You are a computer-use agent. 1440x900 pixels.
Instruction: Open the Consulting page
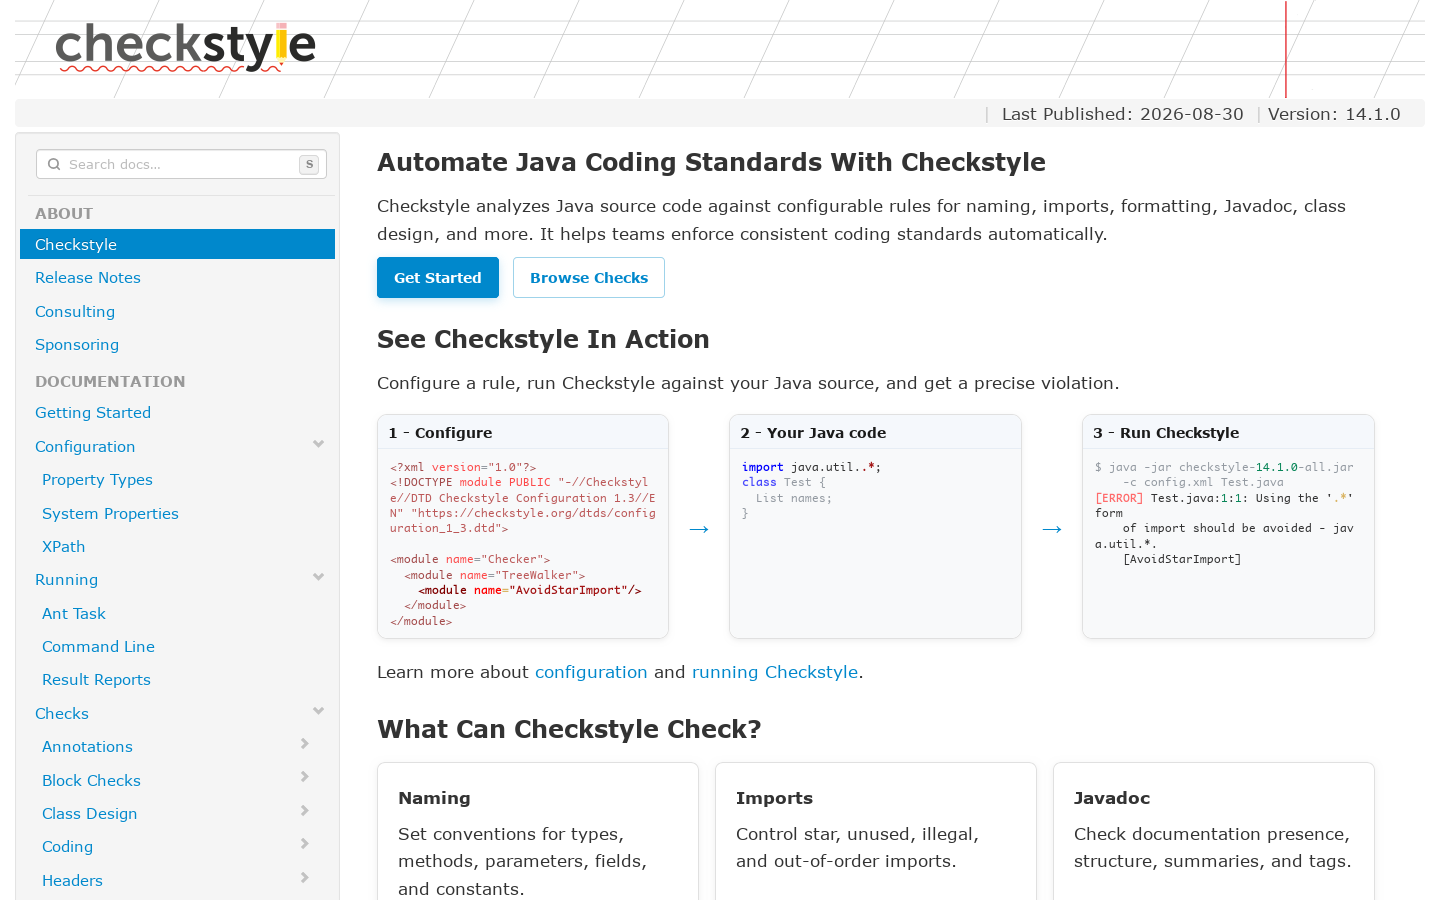point(75,312)
